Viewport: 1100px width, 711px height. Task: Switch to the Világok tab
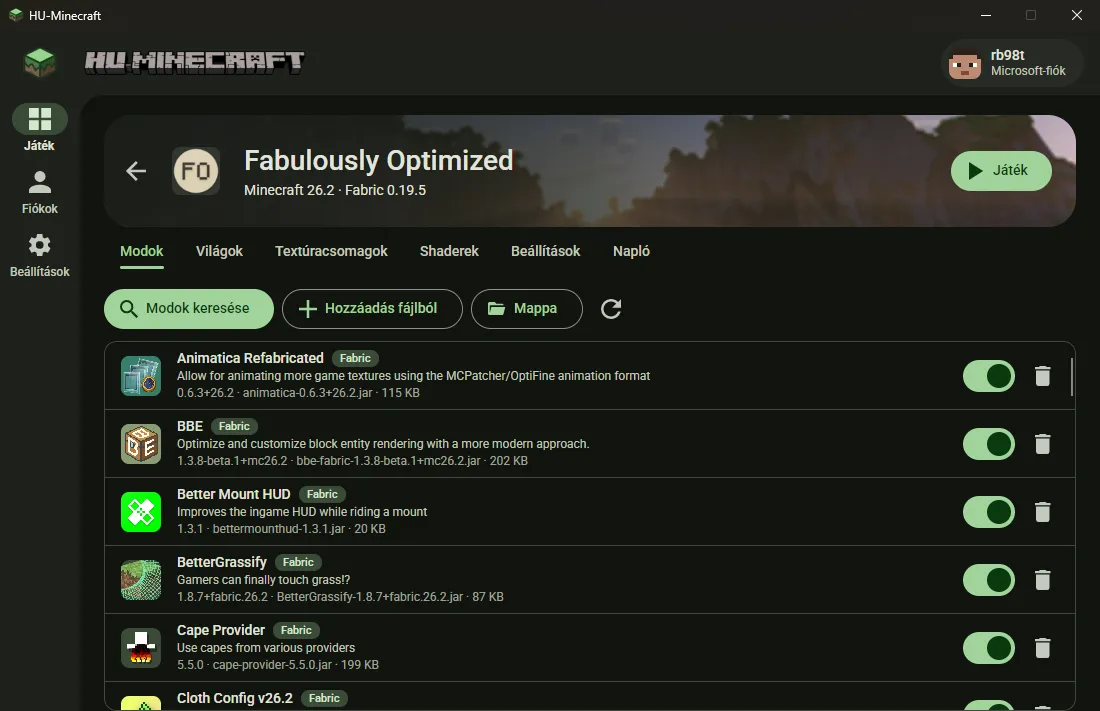coord(219,251)
